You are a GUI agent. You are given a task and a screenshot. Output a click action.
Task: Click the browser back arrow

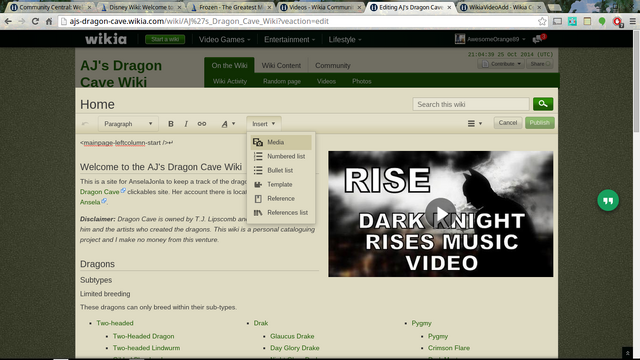coord(8,21)
